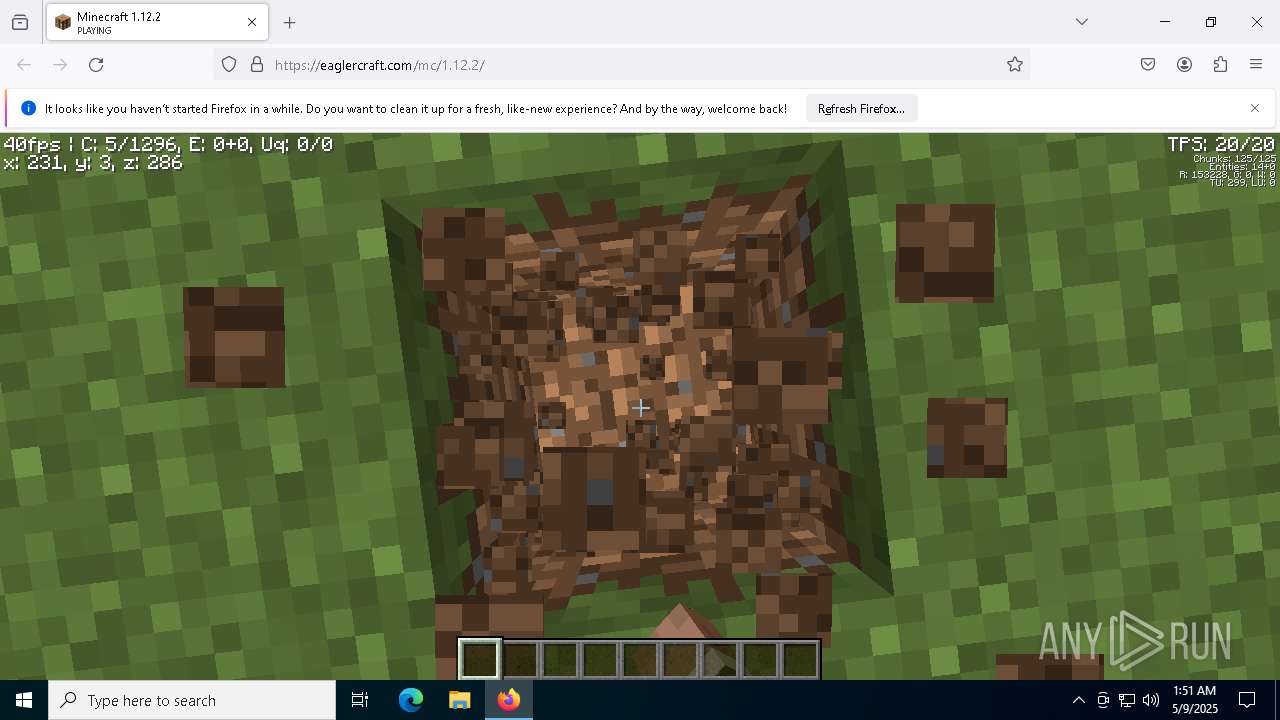The image size is (1280, 720).
Task: Open the clock showing 1:51 AM
Action: [x=1194, y=700]
